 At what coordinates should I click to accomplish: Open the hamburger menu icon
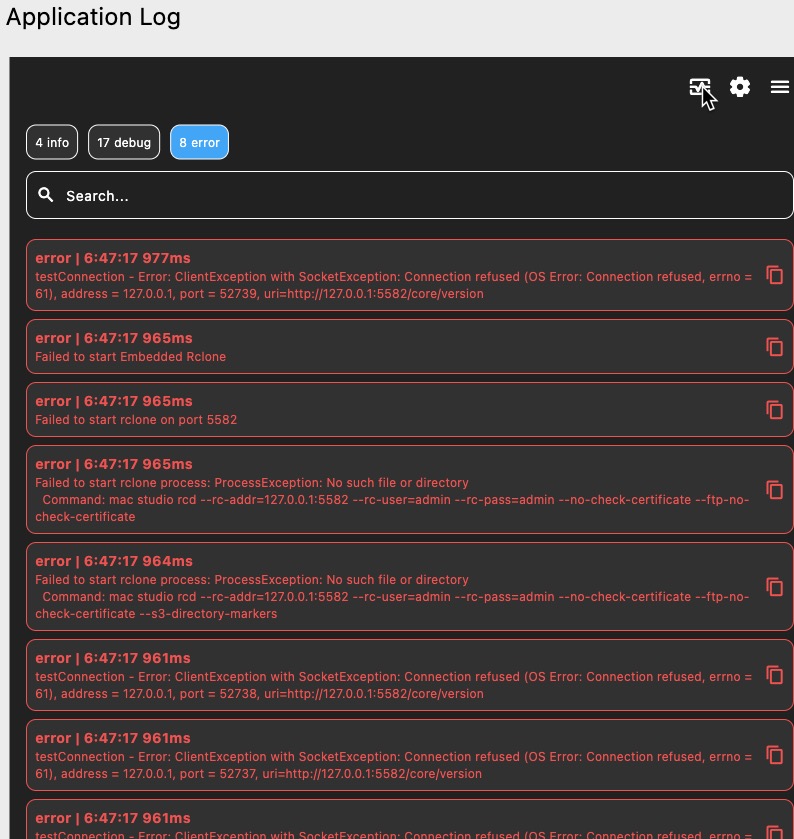[780, 87]
